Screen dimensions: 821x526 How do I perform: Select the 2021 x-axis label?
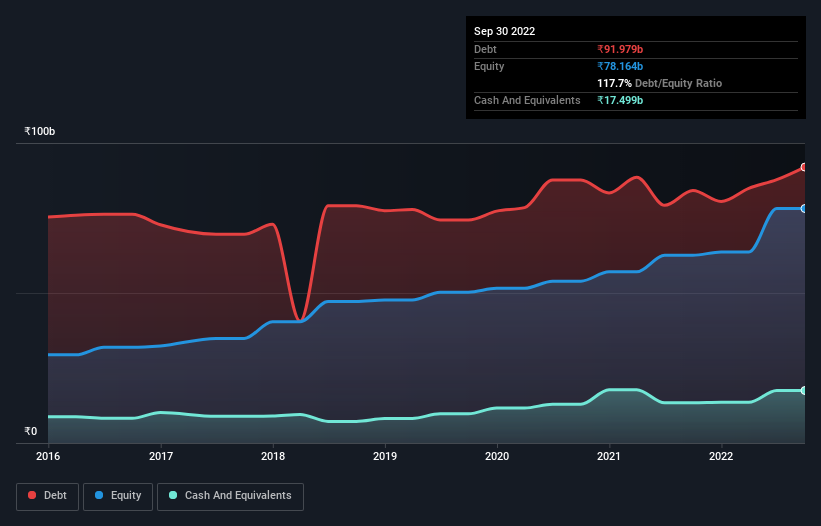(x=609, y=456)
